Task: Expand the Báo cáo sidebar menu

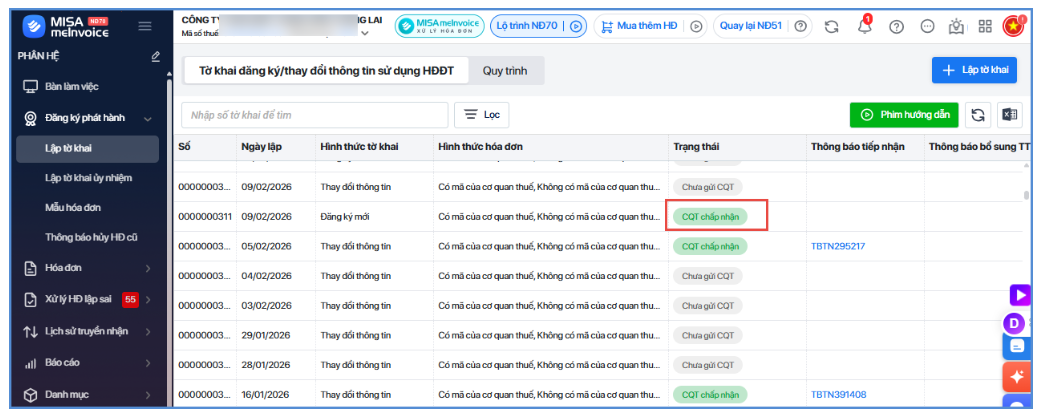Action: click(x=88, y=363)
